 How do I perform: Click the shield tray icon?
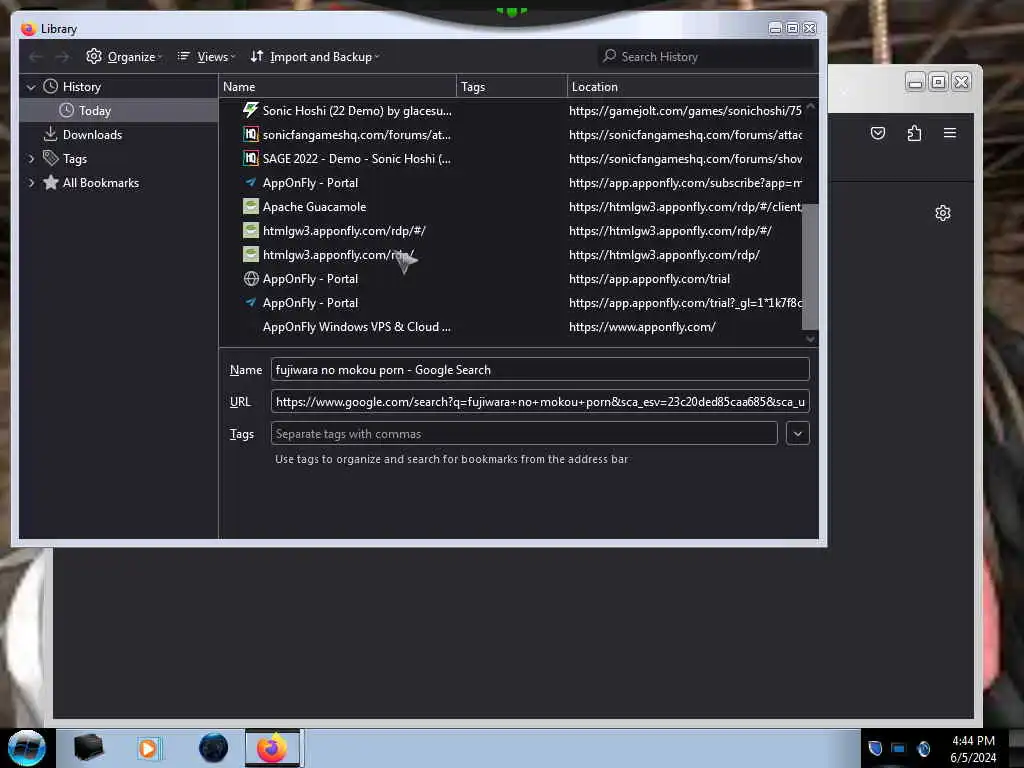[875, 748]
